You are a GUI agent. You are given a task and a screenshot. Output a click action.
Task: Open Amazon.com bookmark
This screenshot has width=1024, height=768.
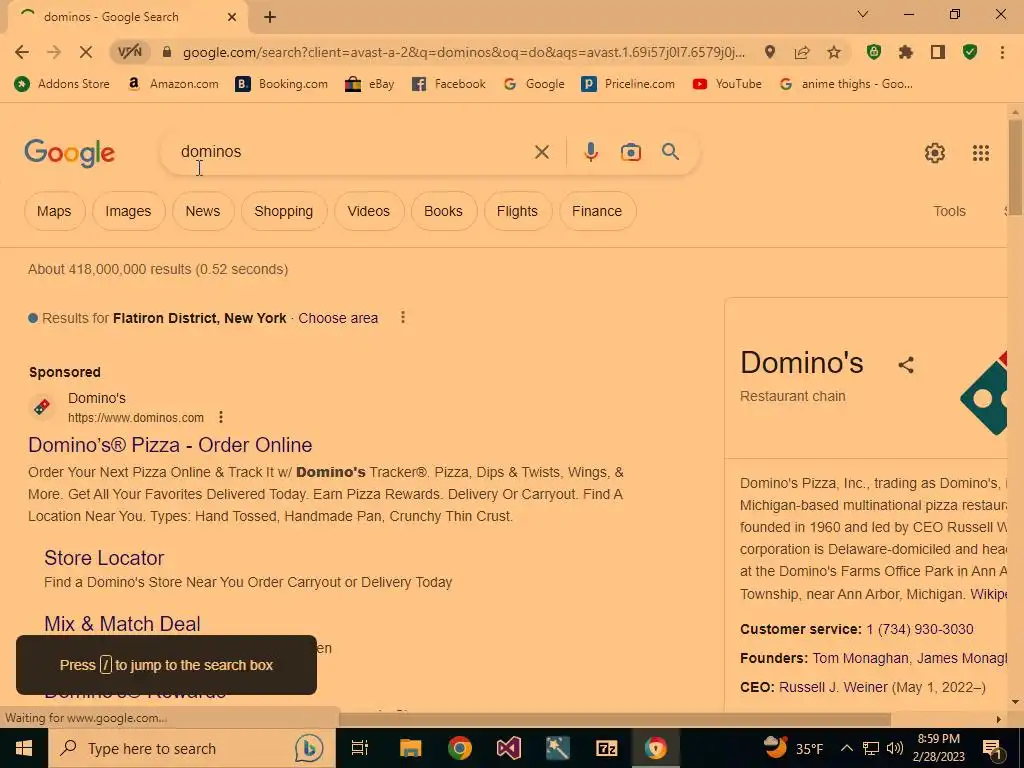[x=173, y=84]
